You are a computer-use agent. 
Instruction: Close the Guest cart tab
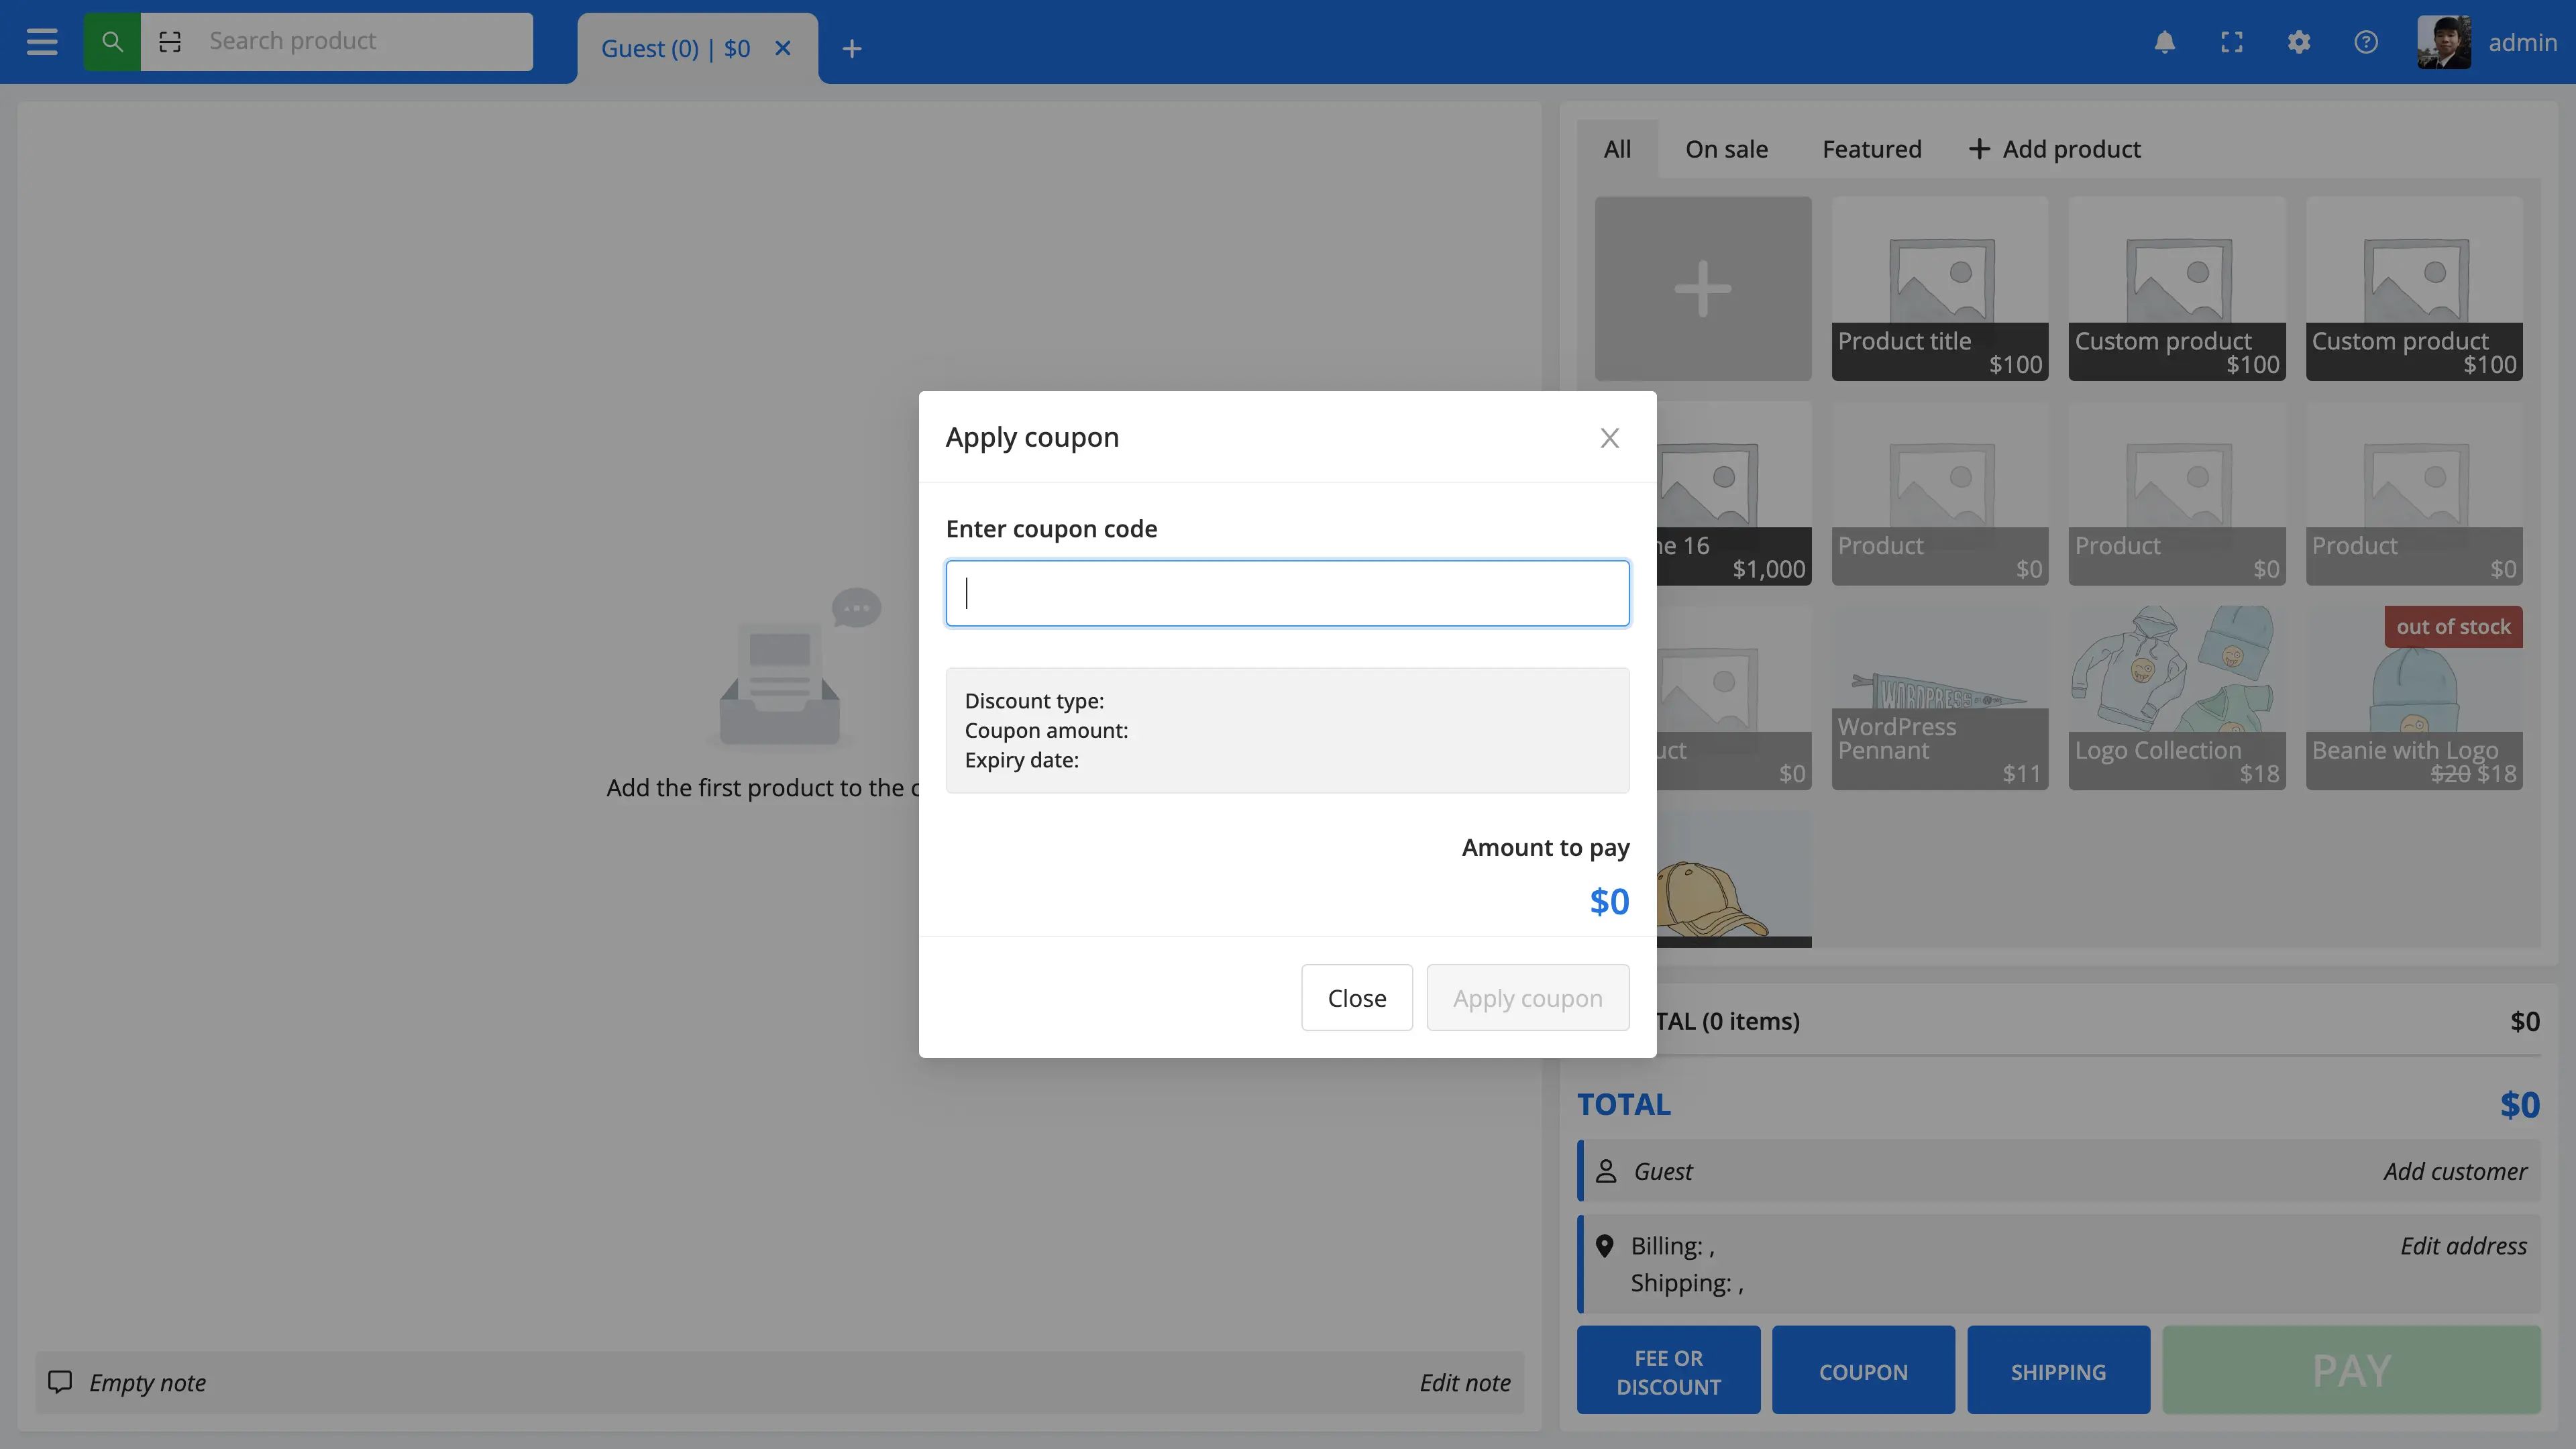(783, 48)
